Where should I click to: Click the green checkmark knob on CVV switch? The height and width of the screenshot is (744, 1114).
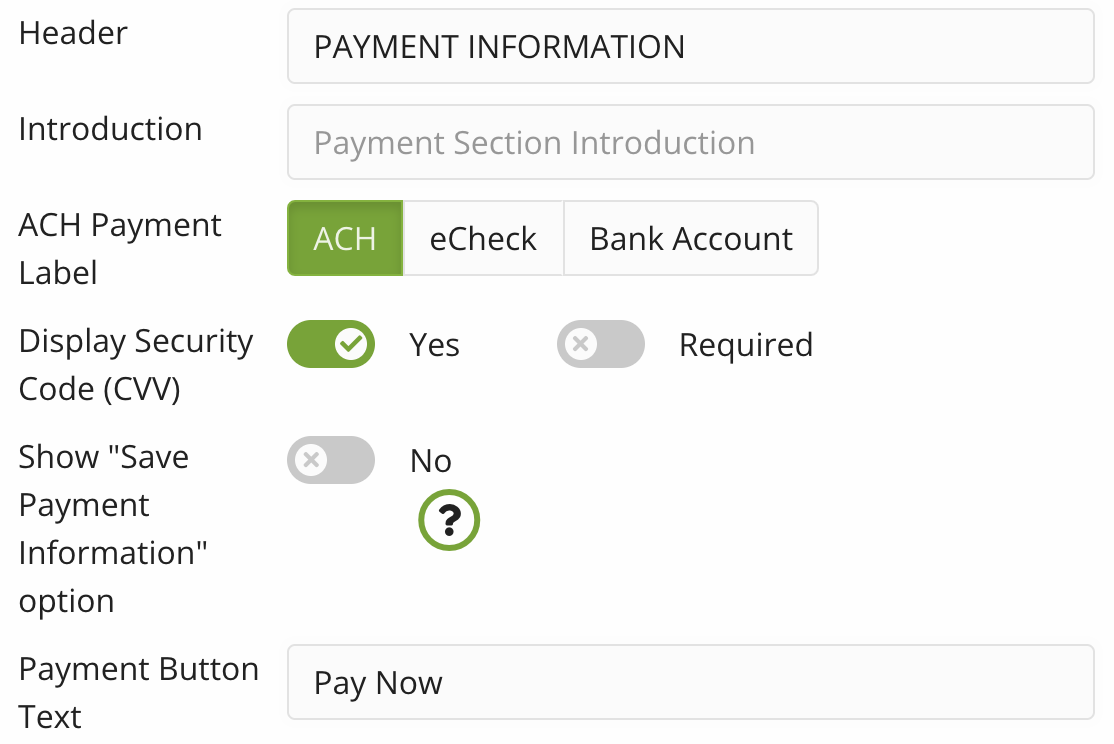351,344
